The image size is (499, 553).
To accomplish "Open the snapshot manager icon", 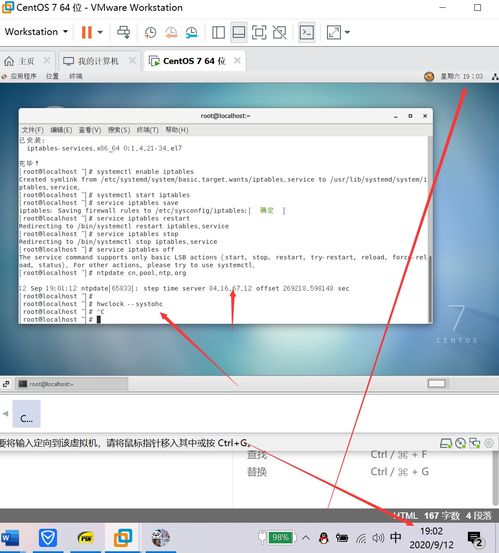I will tap(191, 32).
